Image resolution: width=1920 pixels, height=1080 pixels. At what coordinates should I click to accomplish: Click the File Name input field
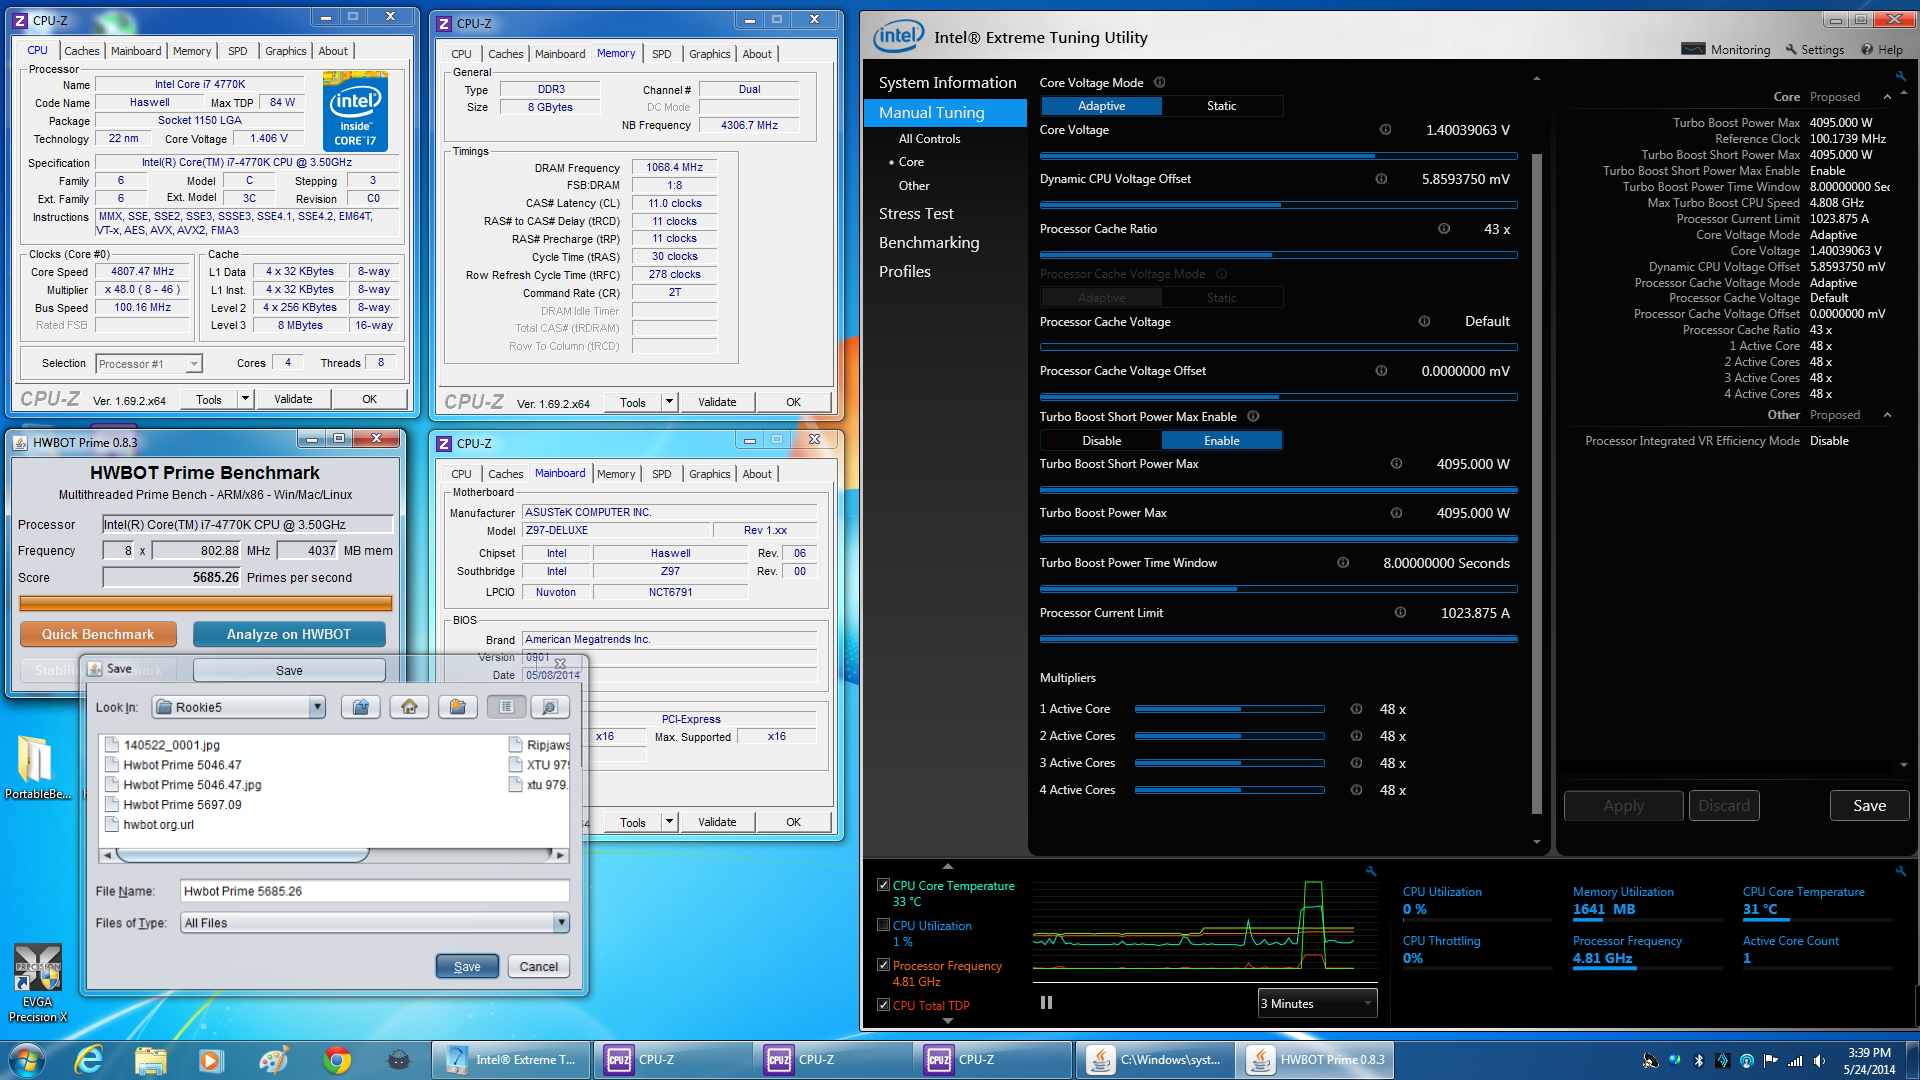(375, 891)
